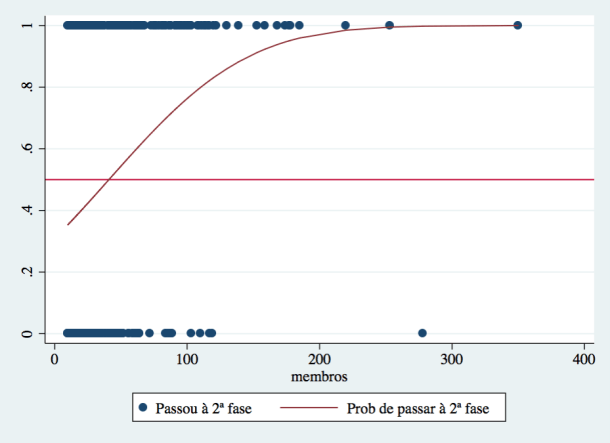Click the y-axis tick label .6
Viewport: 610px width, 443px height.
(27, 149)
